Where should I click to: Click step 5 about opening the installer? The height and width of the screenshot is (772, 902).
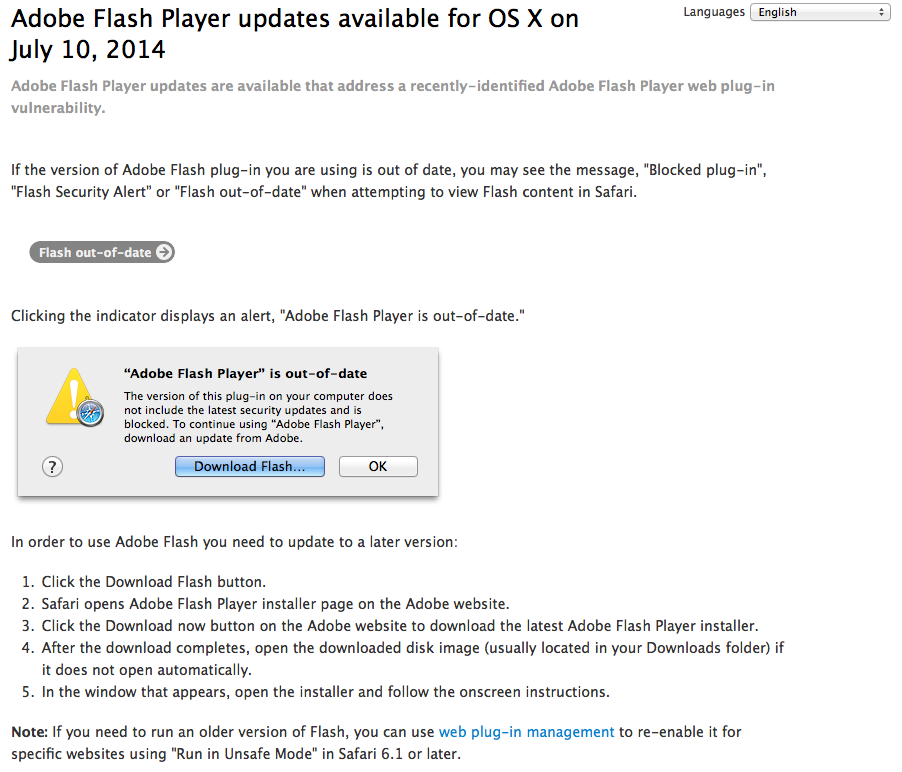tap(325, 692)
